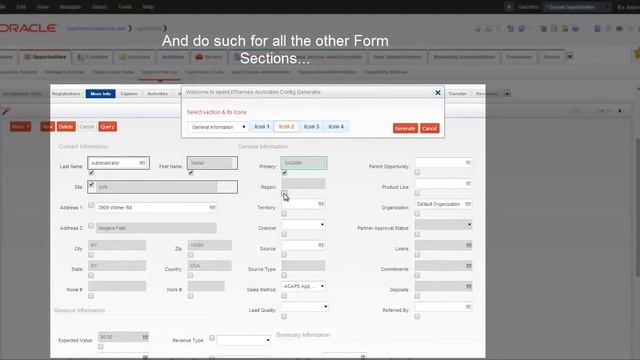Tick the Address 2 checkbox
The image size is (640, 360).
click(x=91, y=225)
